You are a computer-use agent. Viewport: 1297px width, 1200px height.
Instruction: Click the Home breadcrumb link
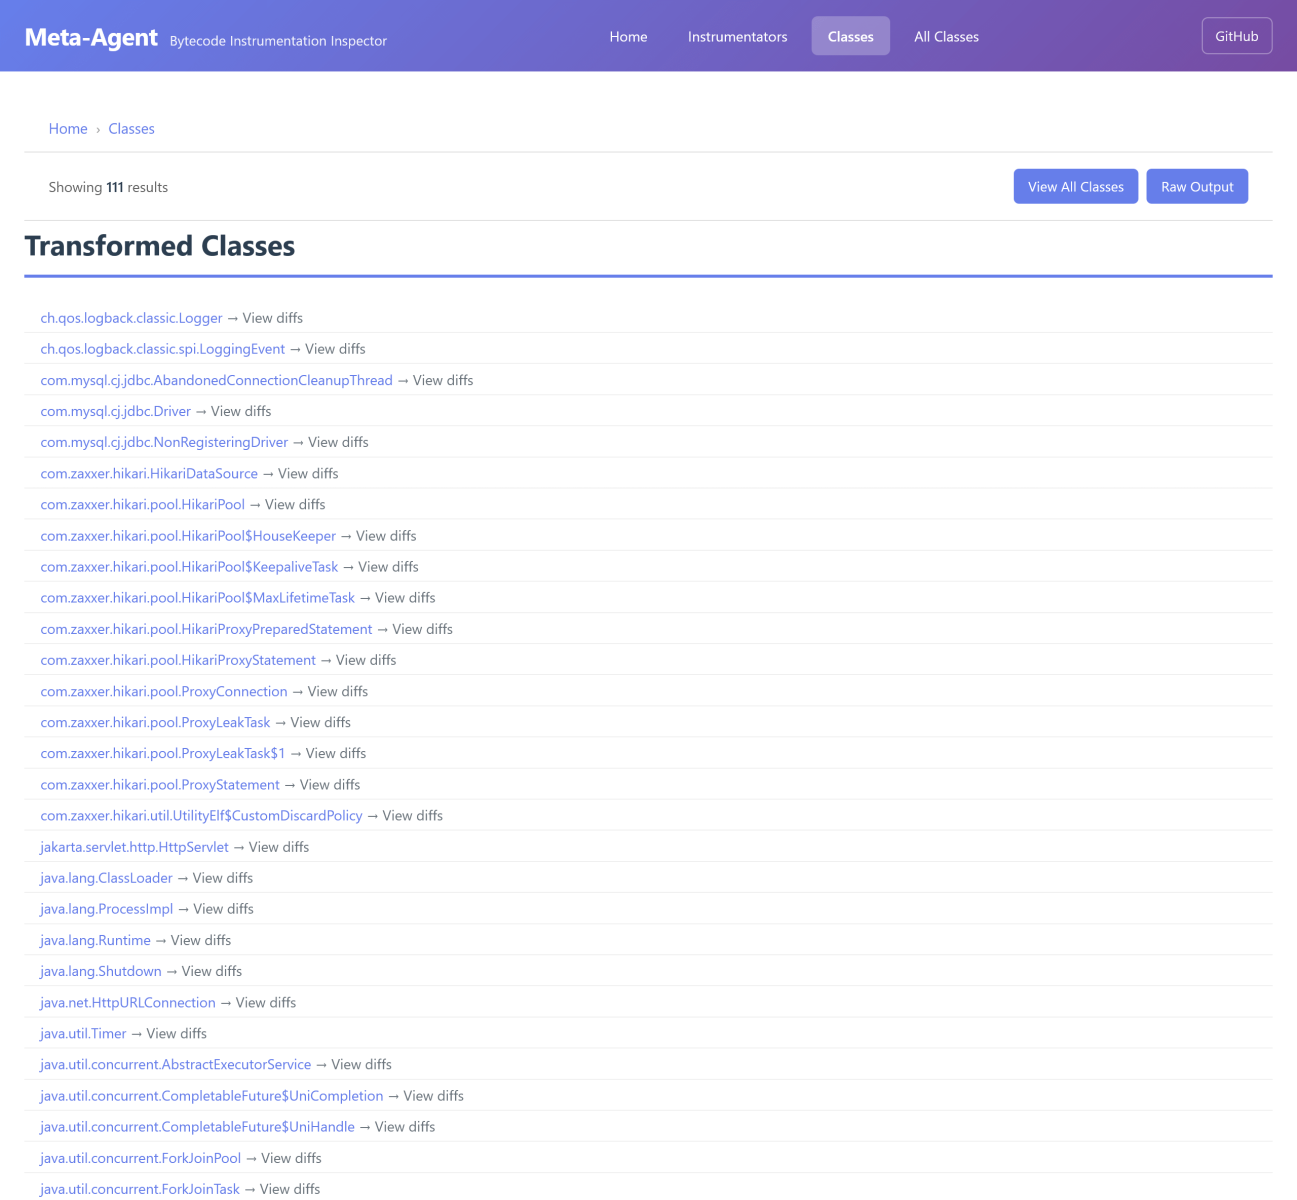[68, 129]
